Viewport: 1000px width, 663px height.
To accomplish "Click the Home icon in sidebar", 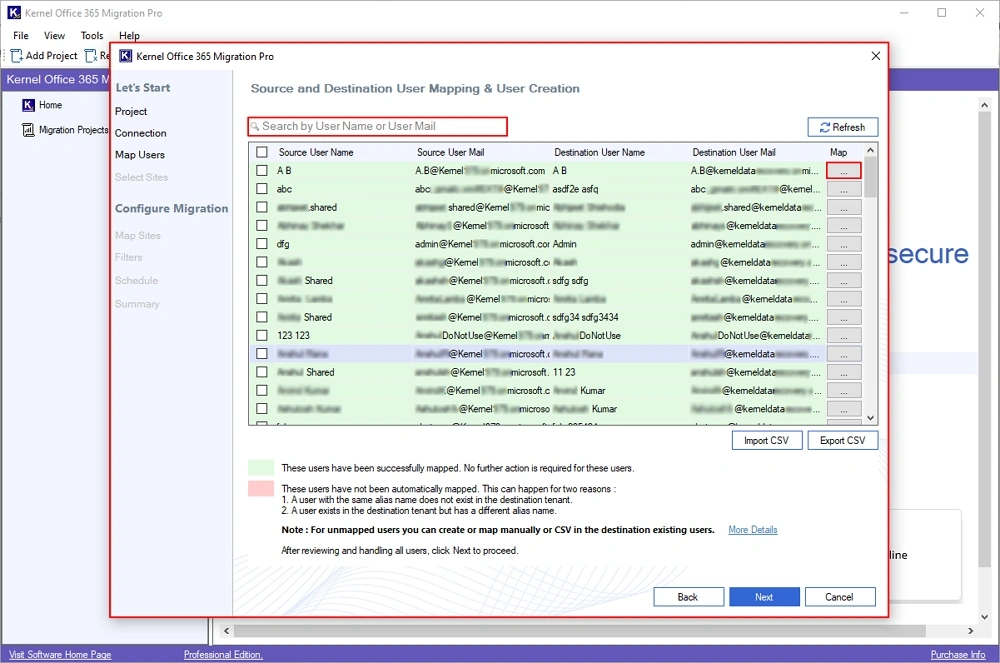I will pyautogui.click(x=29, y=105).
